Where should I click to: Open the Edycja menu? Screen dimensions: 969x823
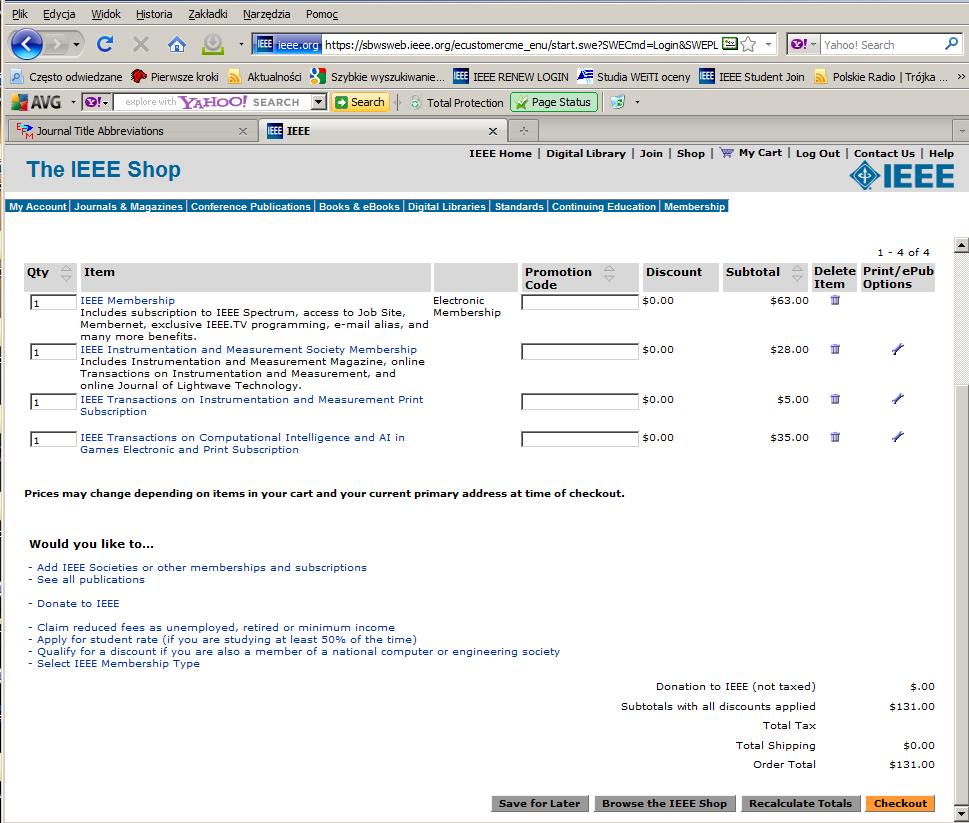click(x=59, y=14)
